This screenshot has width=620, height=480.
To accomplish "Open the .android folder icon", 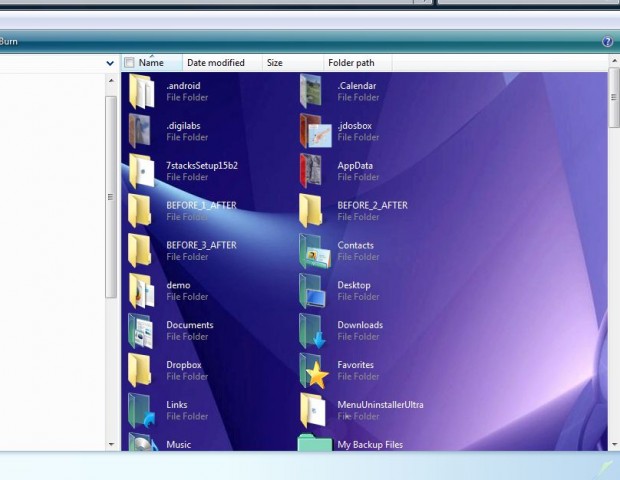I will click(141, 91).
